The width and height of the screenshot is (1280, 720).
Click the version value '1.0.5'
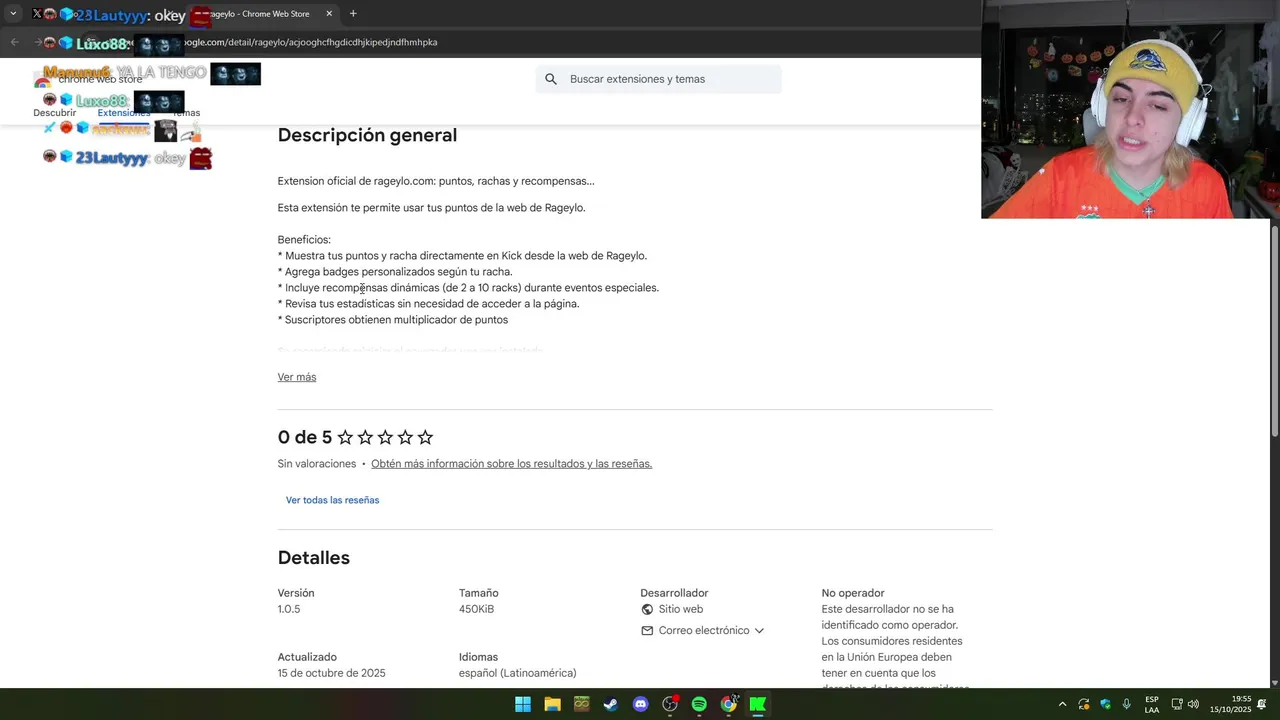click(289, 609)
